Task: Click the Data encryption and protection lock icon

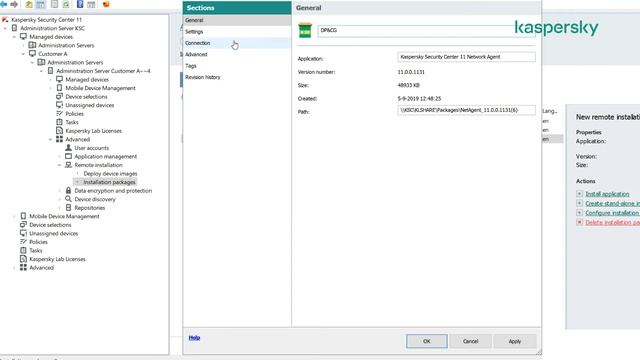Action: tap(69, 191)
